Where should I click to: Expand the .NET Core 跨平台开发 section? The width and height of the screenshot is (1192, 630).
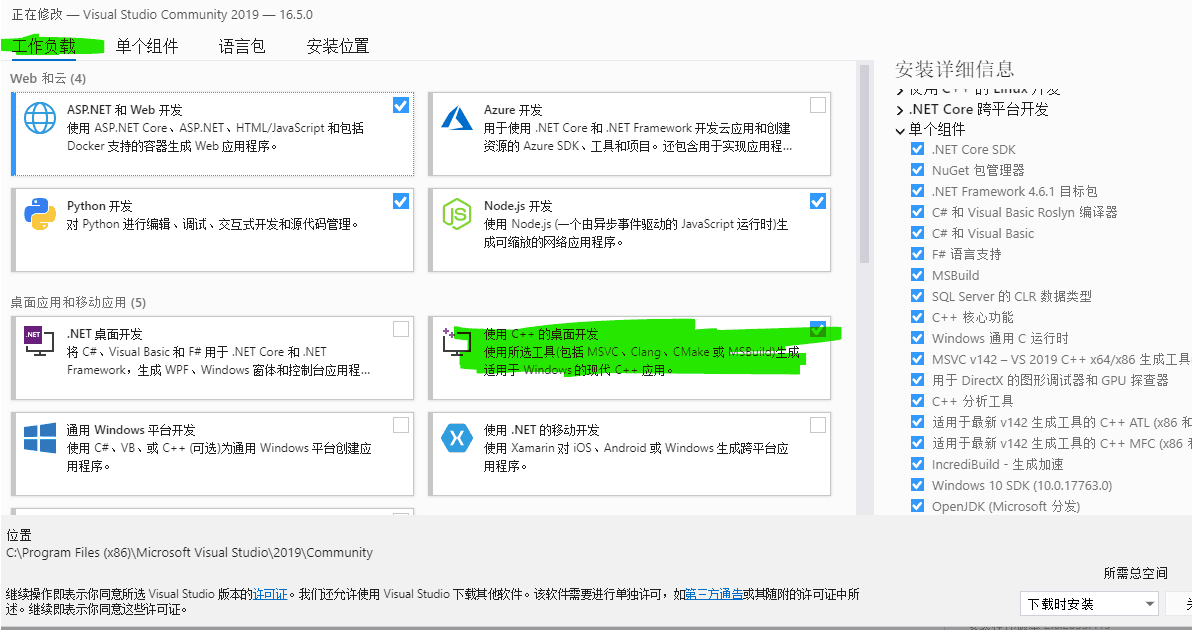point(900,110)
